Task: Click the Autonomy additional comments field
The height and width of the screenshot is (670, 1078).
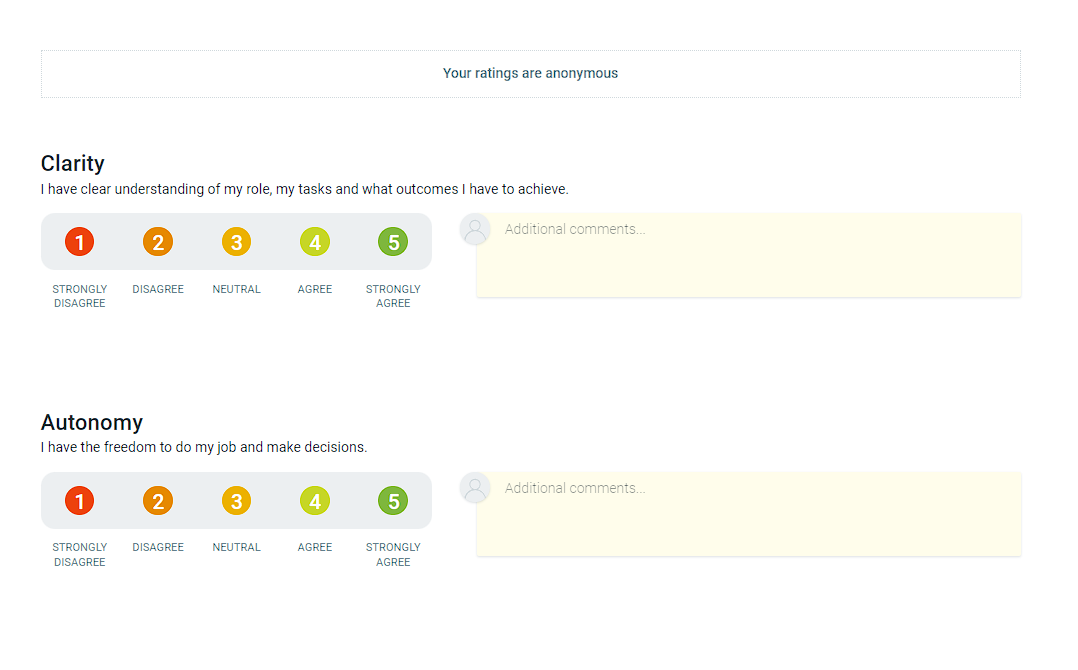Action: click(749, 514)
